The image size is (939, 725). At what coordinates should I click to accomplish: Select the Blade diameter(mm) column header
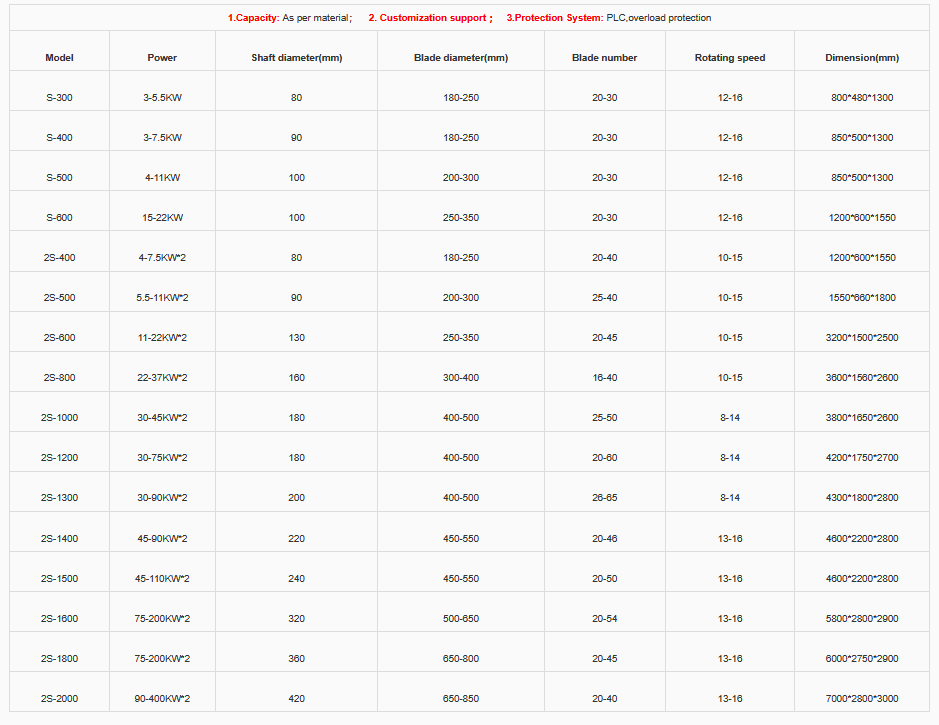pos(460,58)
